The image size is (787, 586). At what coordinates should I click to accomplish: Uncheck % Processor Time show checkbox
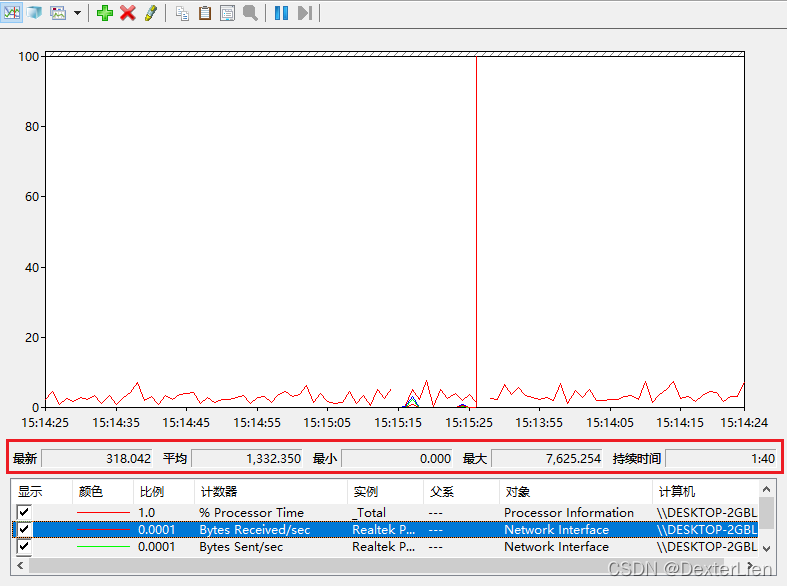tap(24, 512)
